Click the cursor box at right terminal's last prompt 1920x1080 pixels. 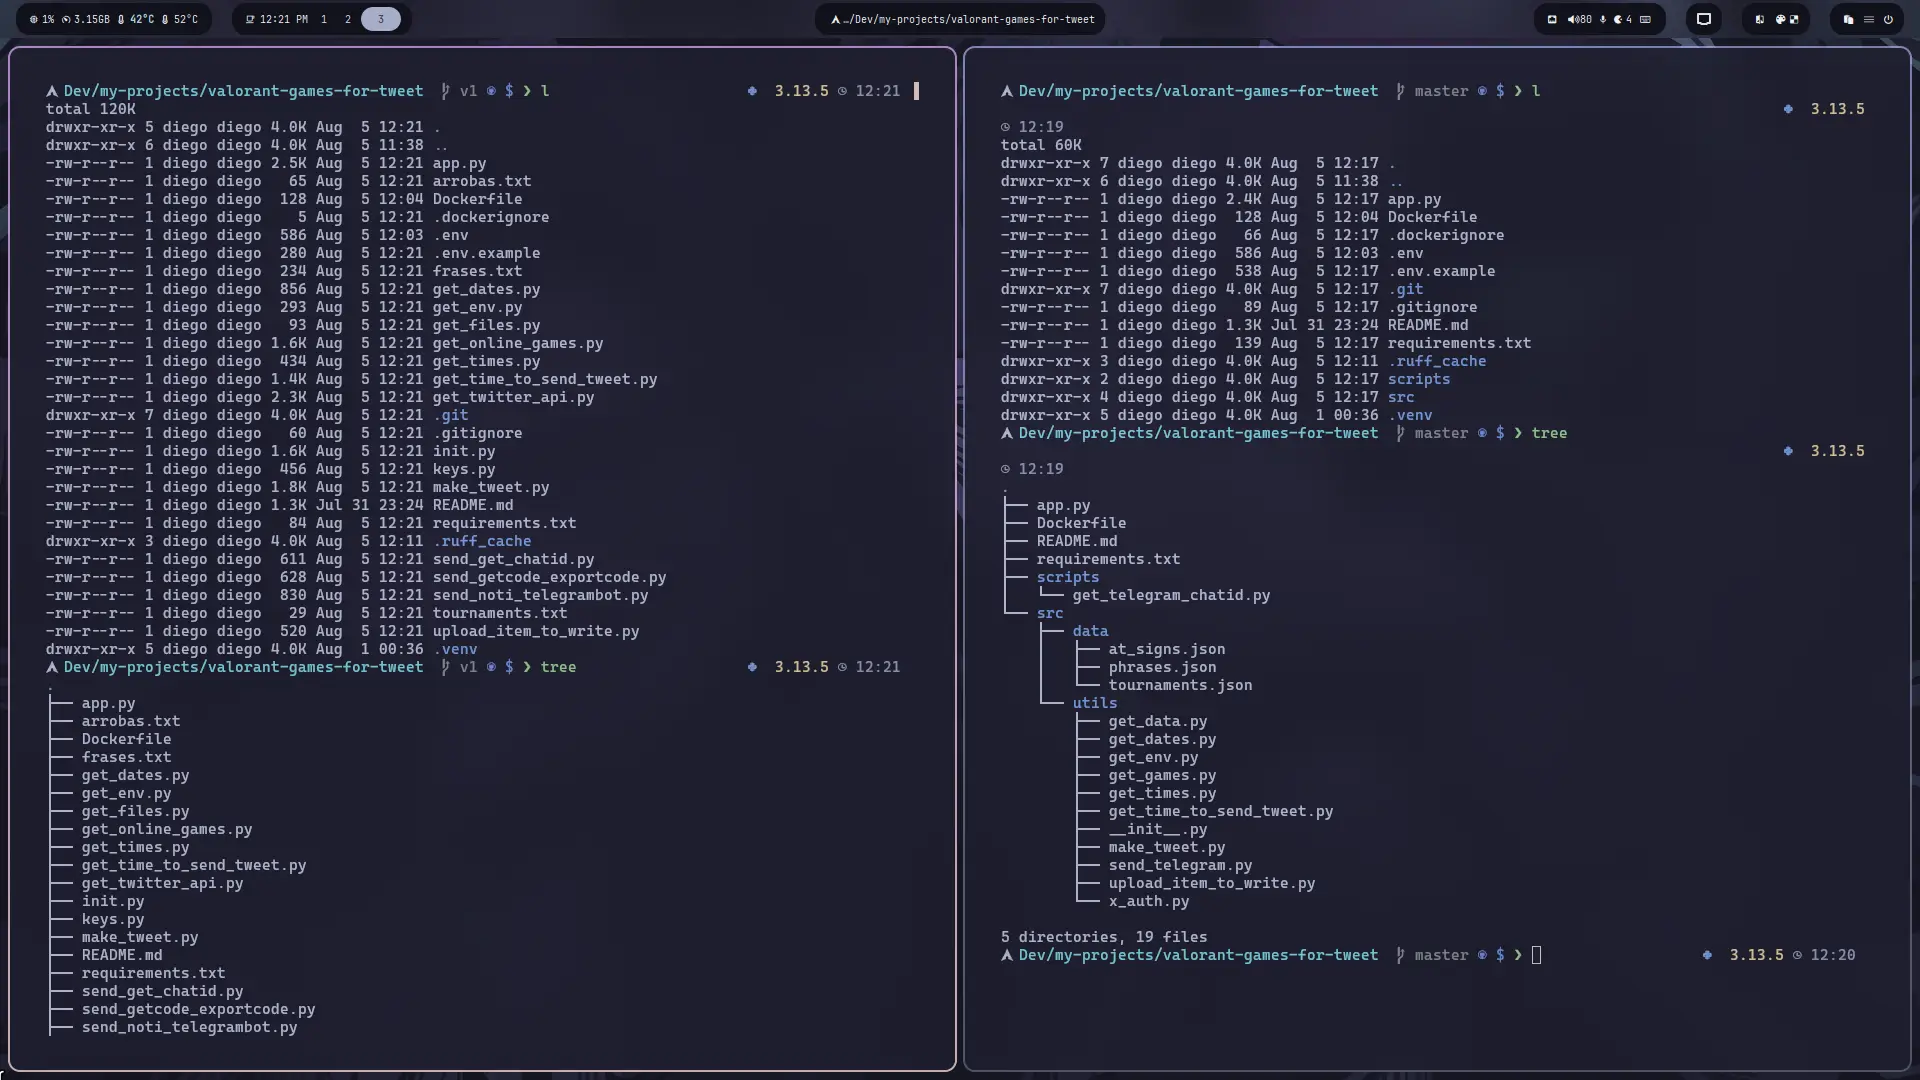1537,955
